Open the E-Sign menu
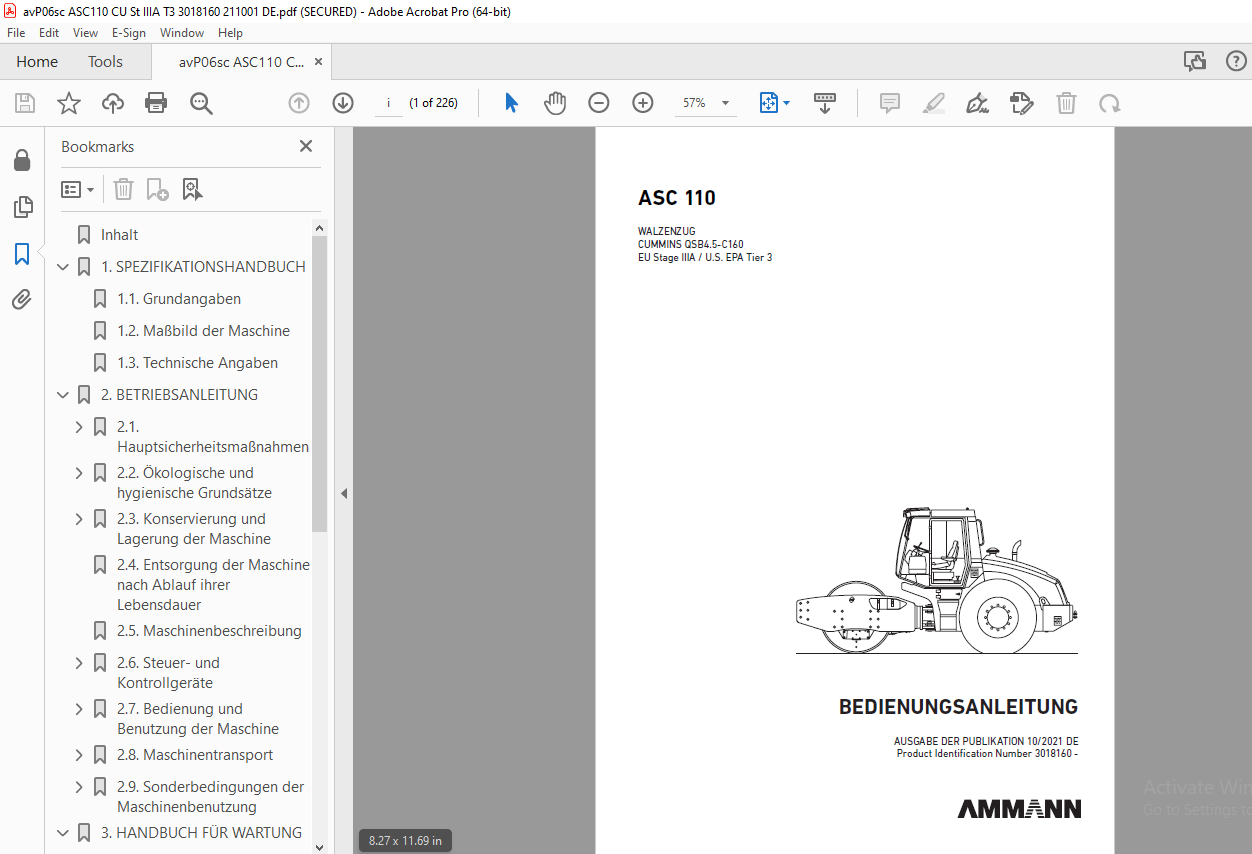Screen dimensions: 1252x854 coord(129,33)
